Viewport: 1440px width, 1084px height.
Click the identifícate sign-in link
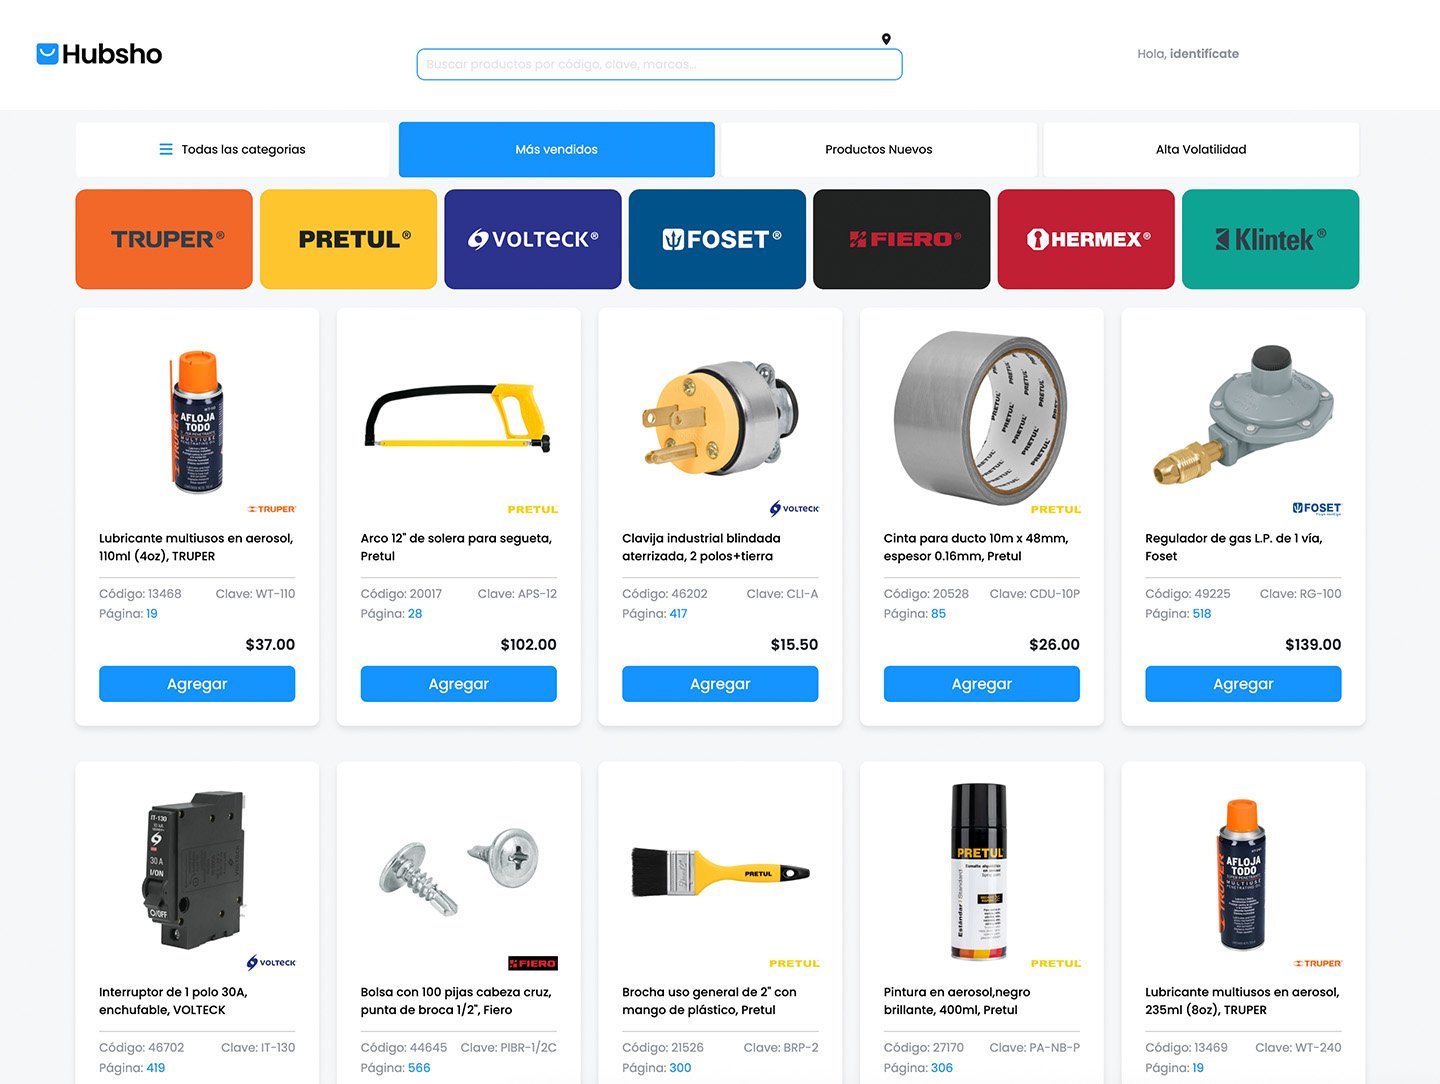coord(1204,54)
